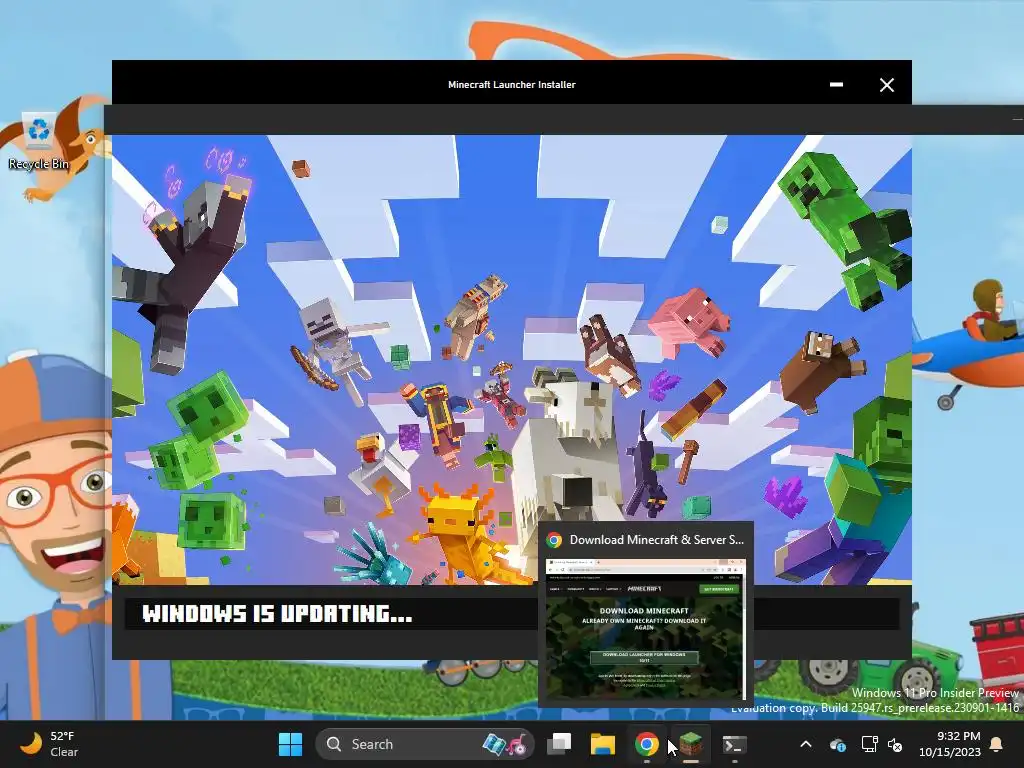The height and width of the screenshot is (768, 1024).
Task: Open Task View from taskbar
Action: tap(558, 744)
